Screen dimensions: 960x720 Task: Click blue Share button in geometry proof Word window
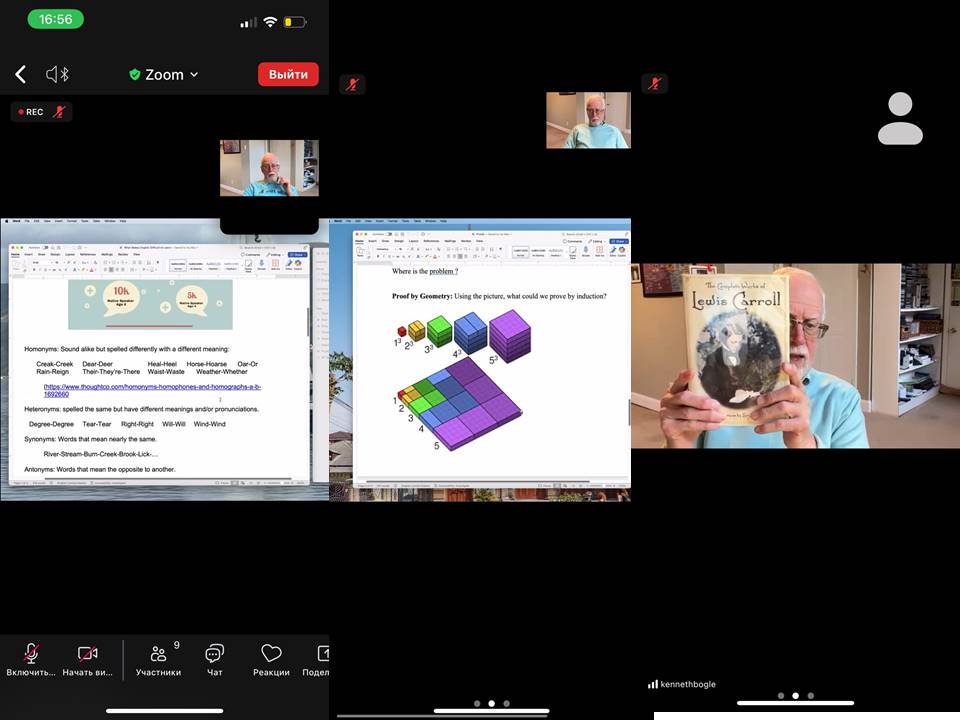click(x=619, y=241)
